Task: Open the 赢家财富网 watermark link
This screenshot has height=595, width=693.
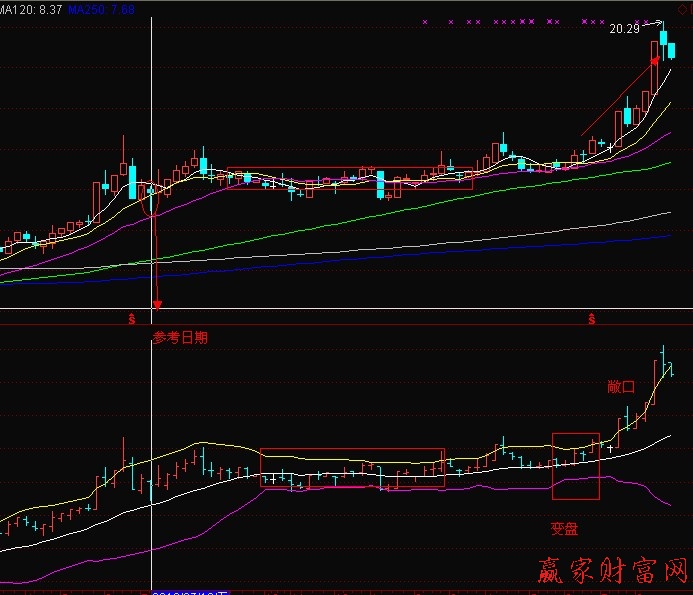Action: click(615, 570)
